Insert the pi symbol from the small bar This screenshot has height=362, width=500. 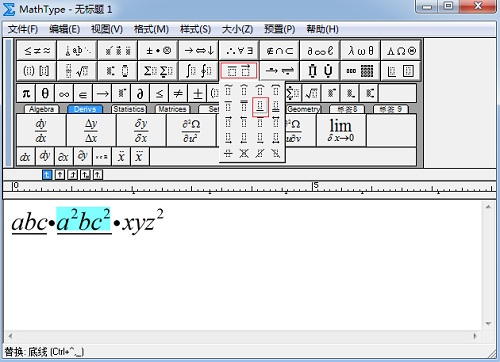coord(26,94)
